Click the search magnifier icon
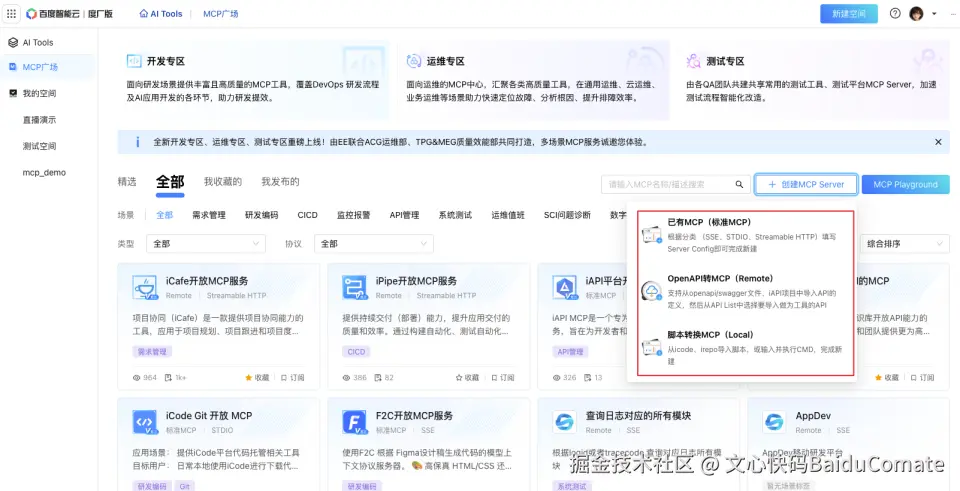960x491 pixels. click(739, 184)
